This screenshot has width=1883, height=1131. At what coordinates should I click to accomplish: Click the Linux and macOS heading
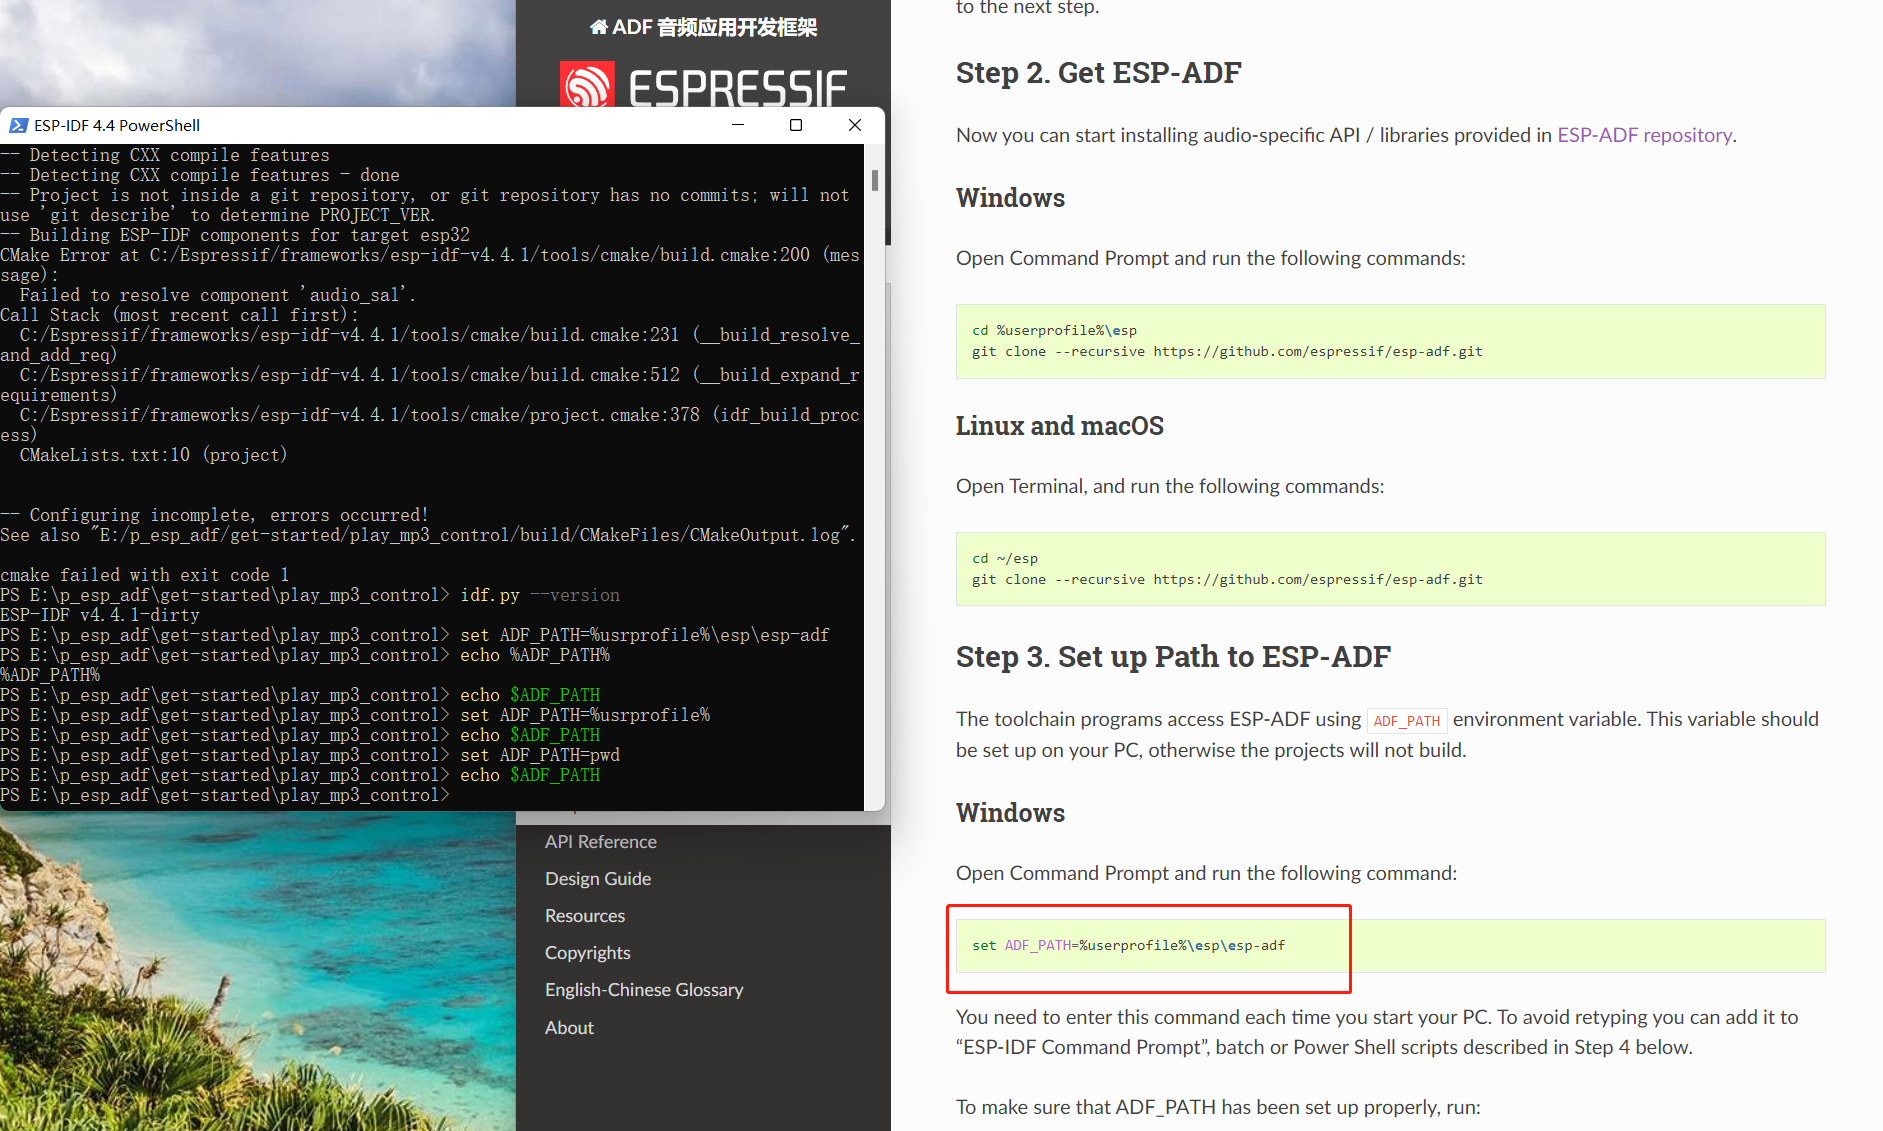1060,426
